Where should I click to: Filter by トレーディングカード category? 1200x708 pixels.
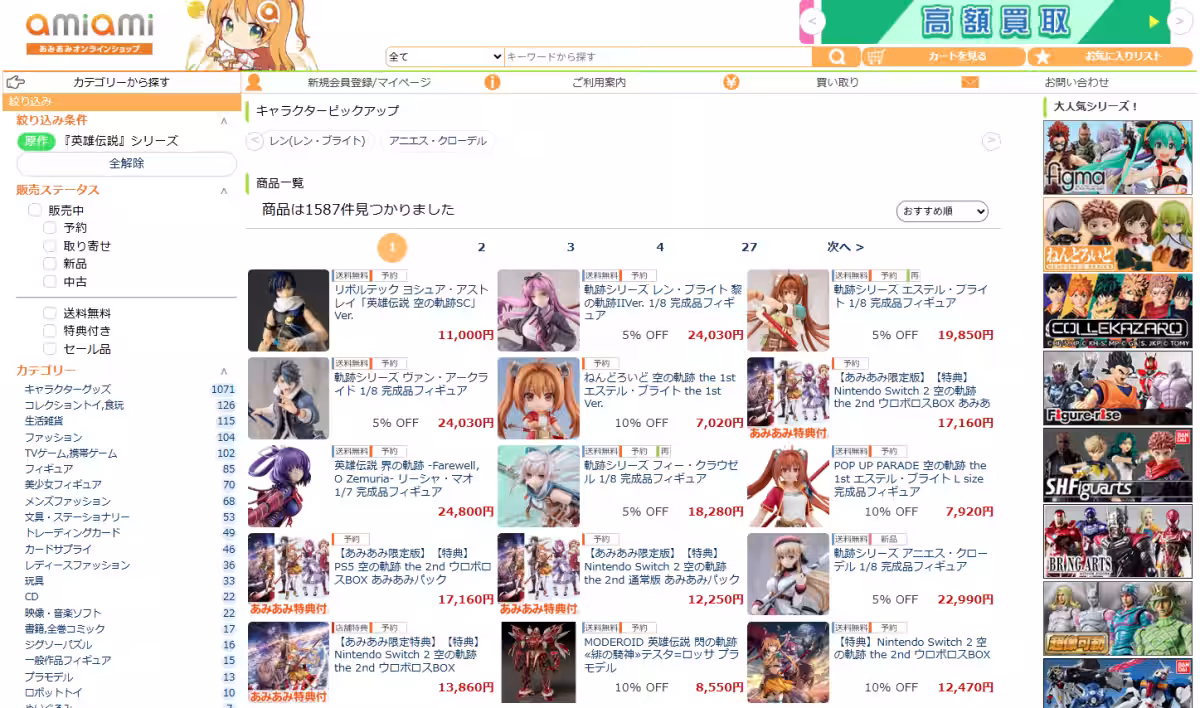[x=72, y=533]
